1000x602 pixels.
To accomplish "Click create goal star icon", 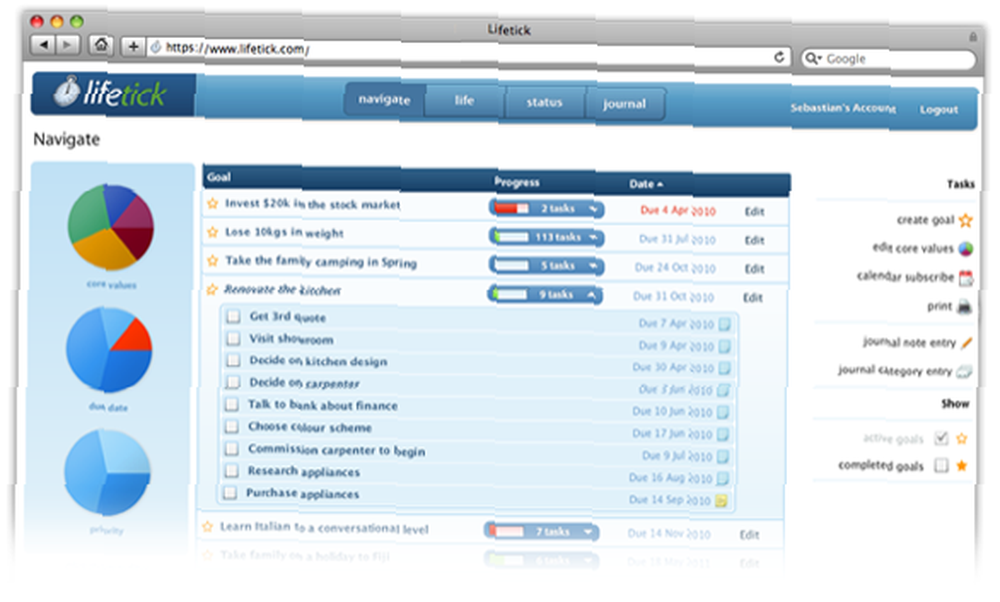I will tap(966, 221).
